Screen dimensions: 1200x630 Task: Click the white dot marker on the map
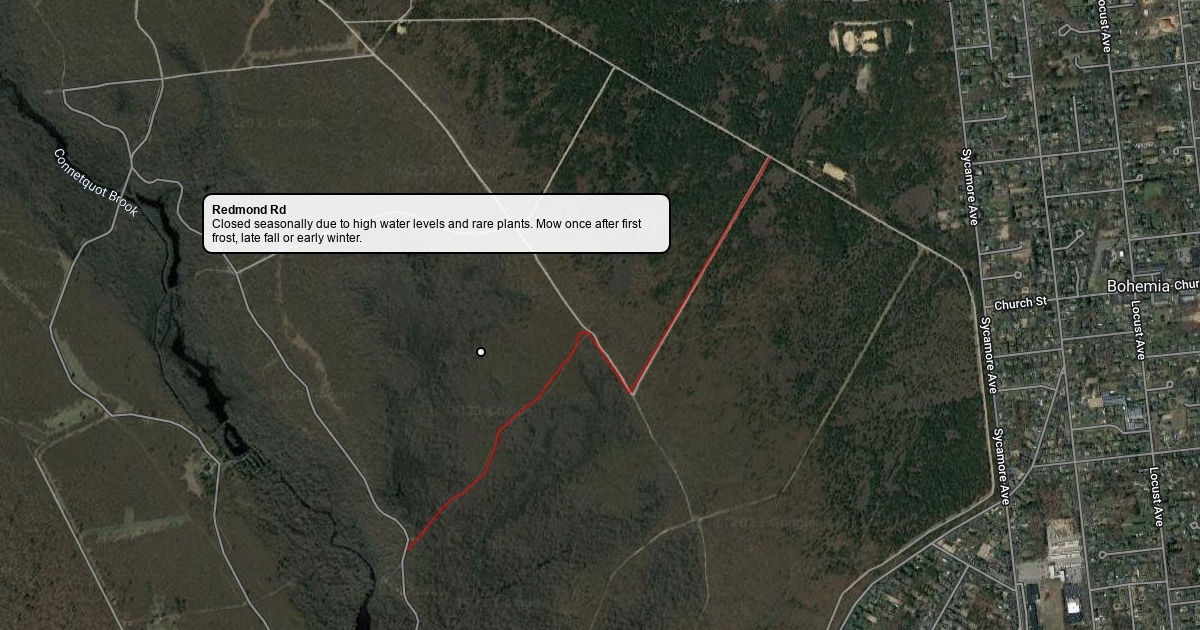[481, 352]
